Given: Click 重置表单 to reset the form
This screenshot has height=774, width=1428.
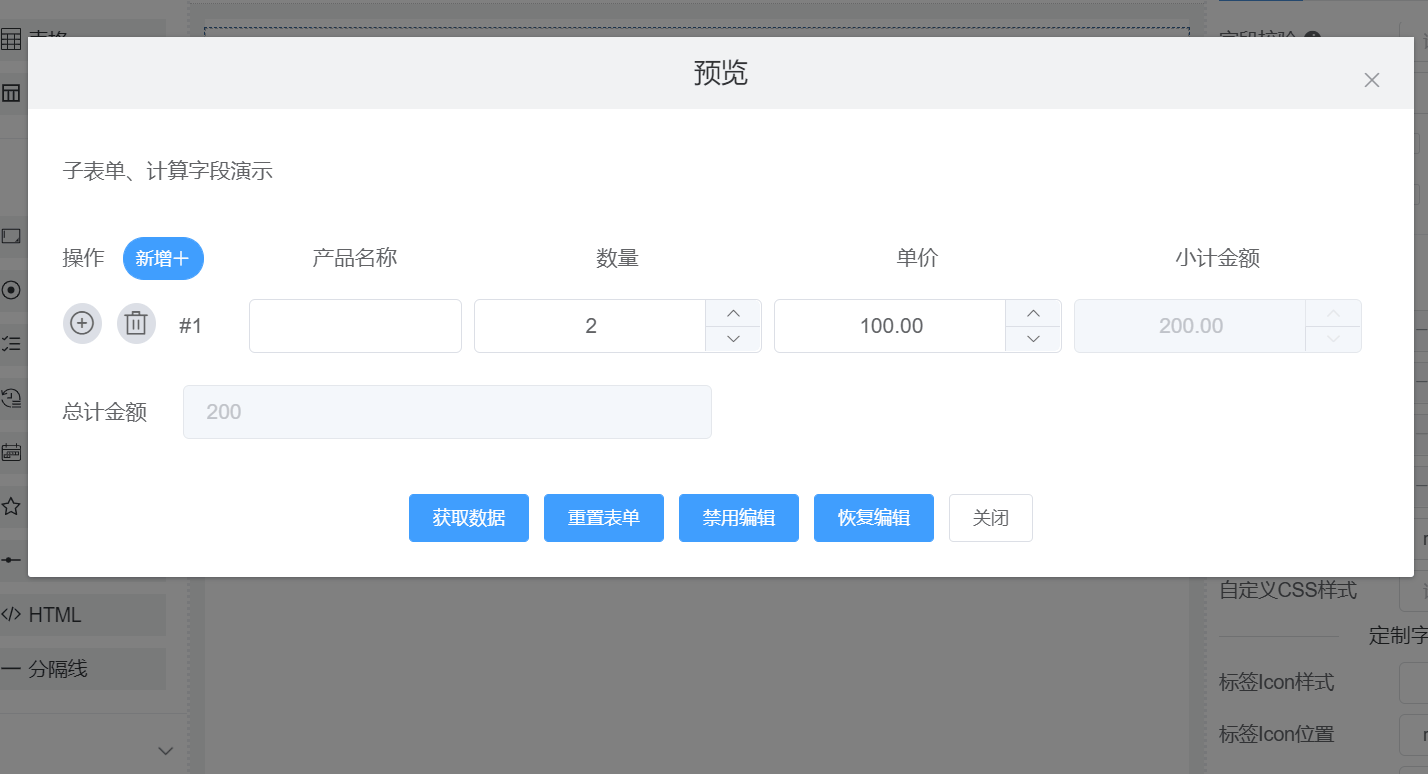Looking at the screenshot, I should point(603,518).
